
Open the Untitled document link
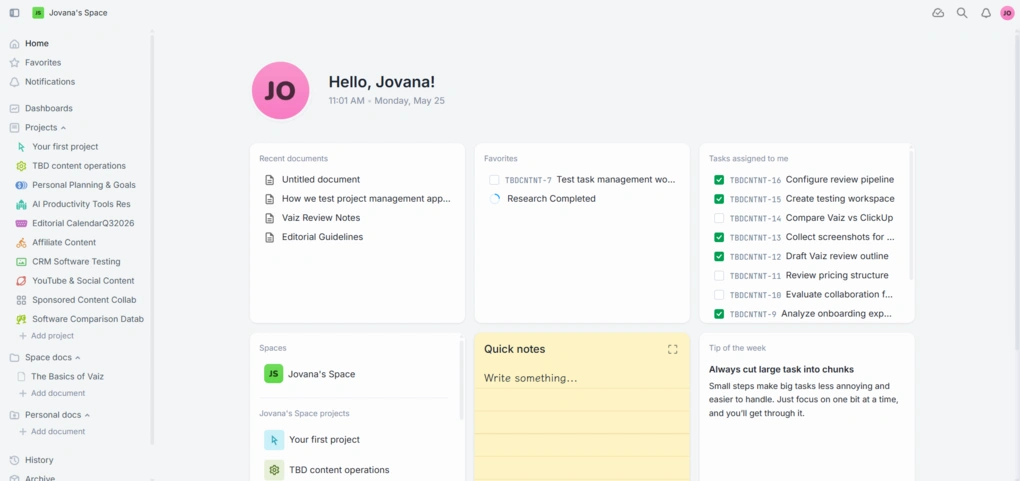(321, 180)
